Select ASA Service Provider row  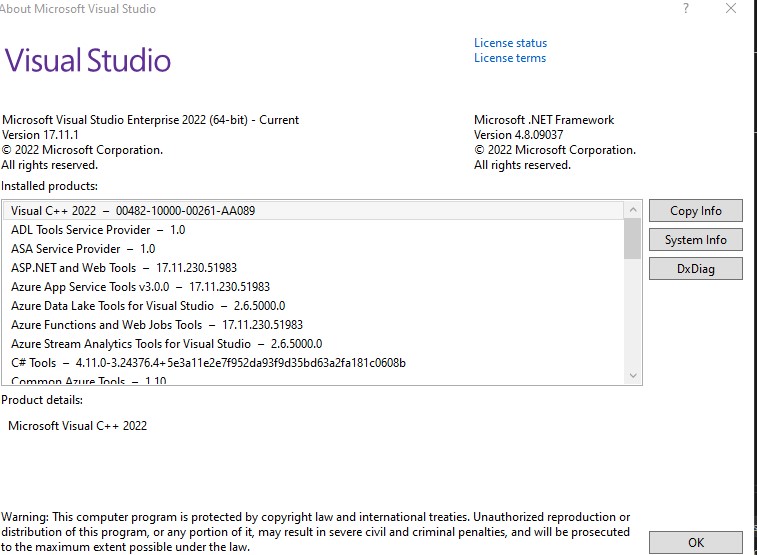coord(313,249)
